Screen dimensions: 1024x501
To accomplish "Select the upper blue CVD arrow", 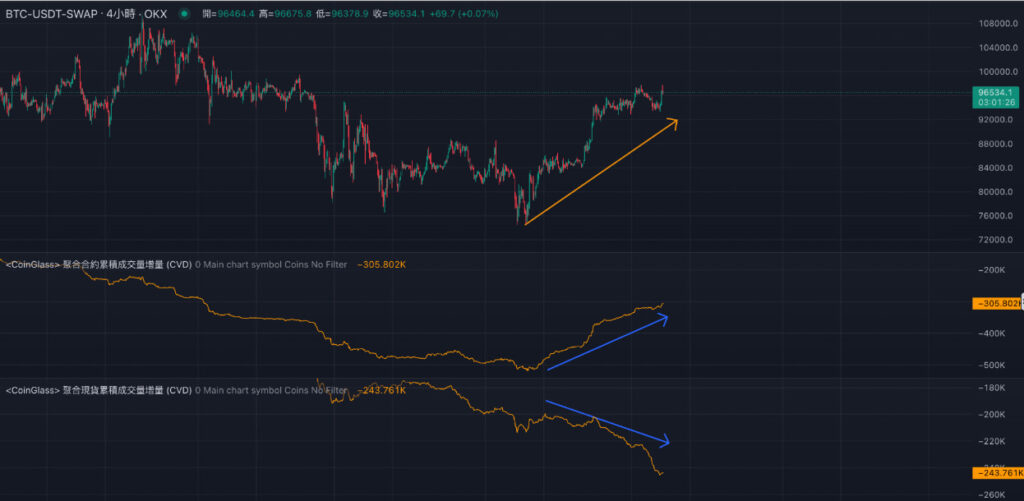I will [x=607, y=343].
